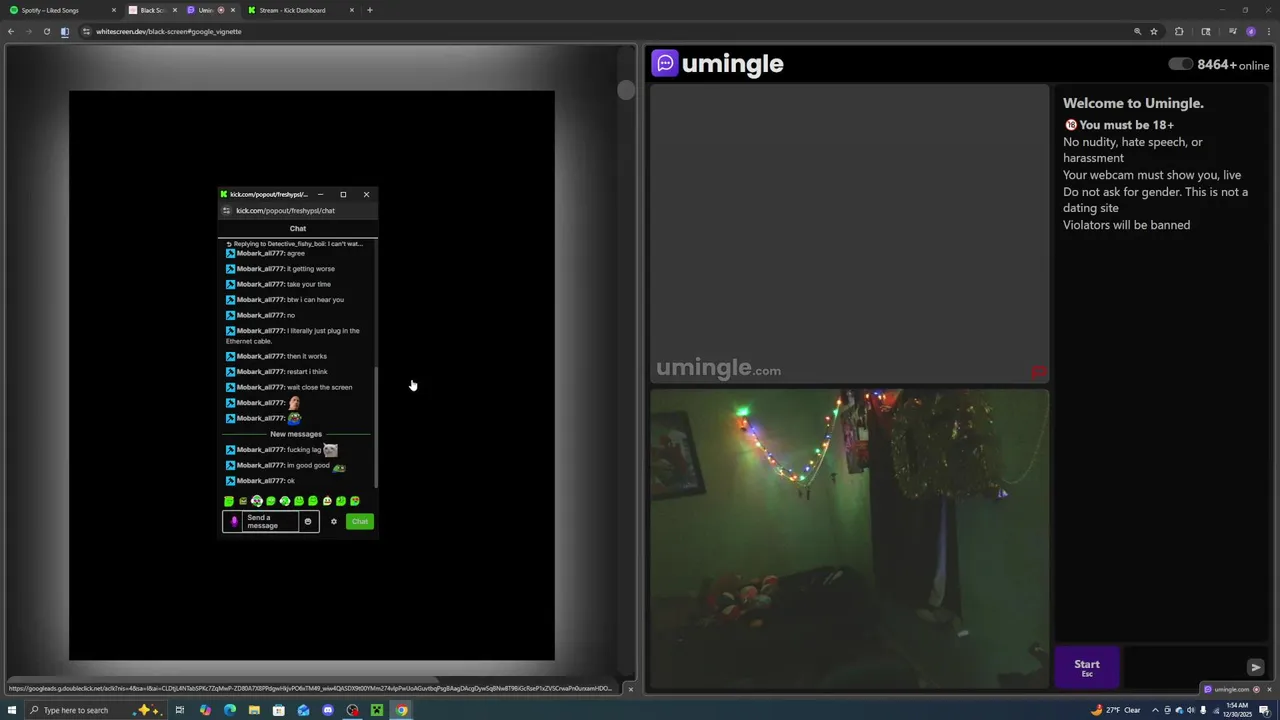Image resolution: width=1280 pixels, height=720 pixels.
Task: Open the zoom magnifier in address bar
Action: tap(1137, 31)
